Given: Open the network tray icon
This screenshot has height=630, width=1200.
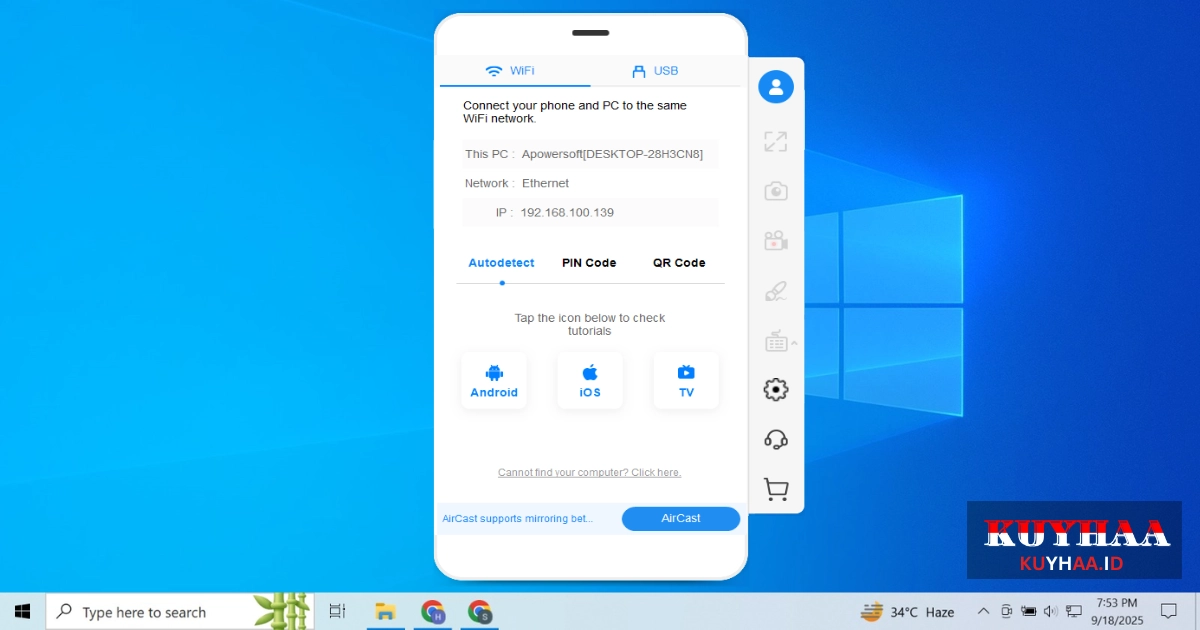Looking at the screenshot, I should pos(1074,611).
